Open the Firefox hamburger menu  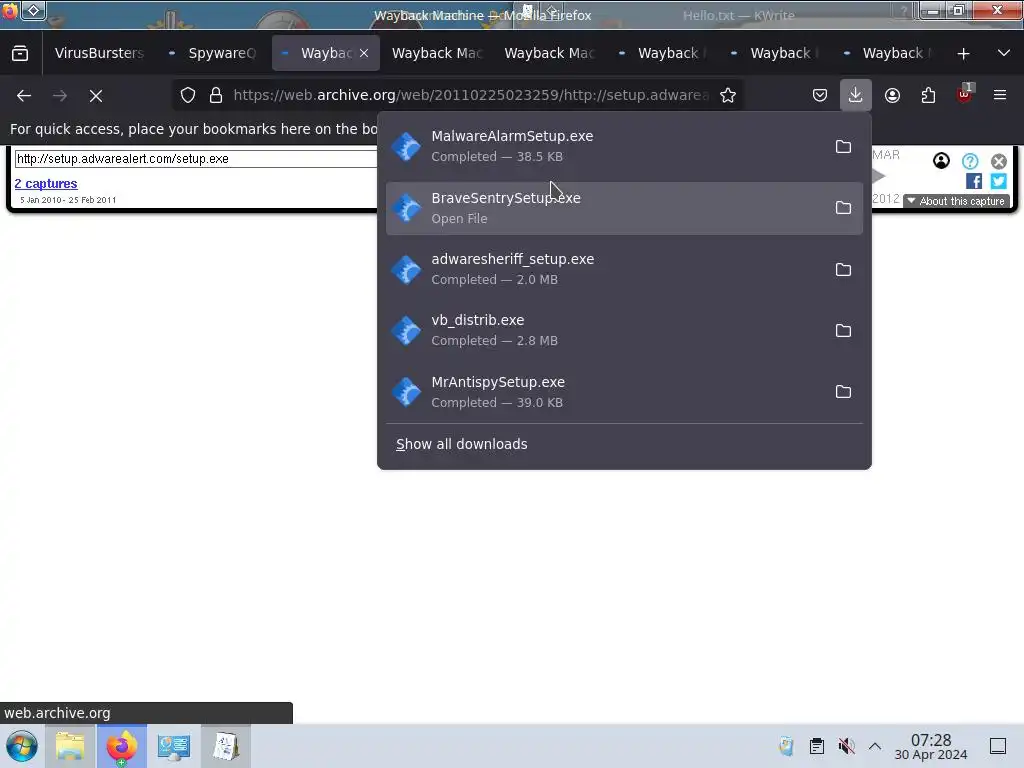pos(1000,95)
